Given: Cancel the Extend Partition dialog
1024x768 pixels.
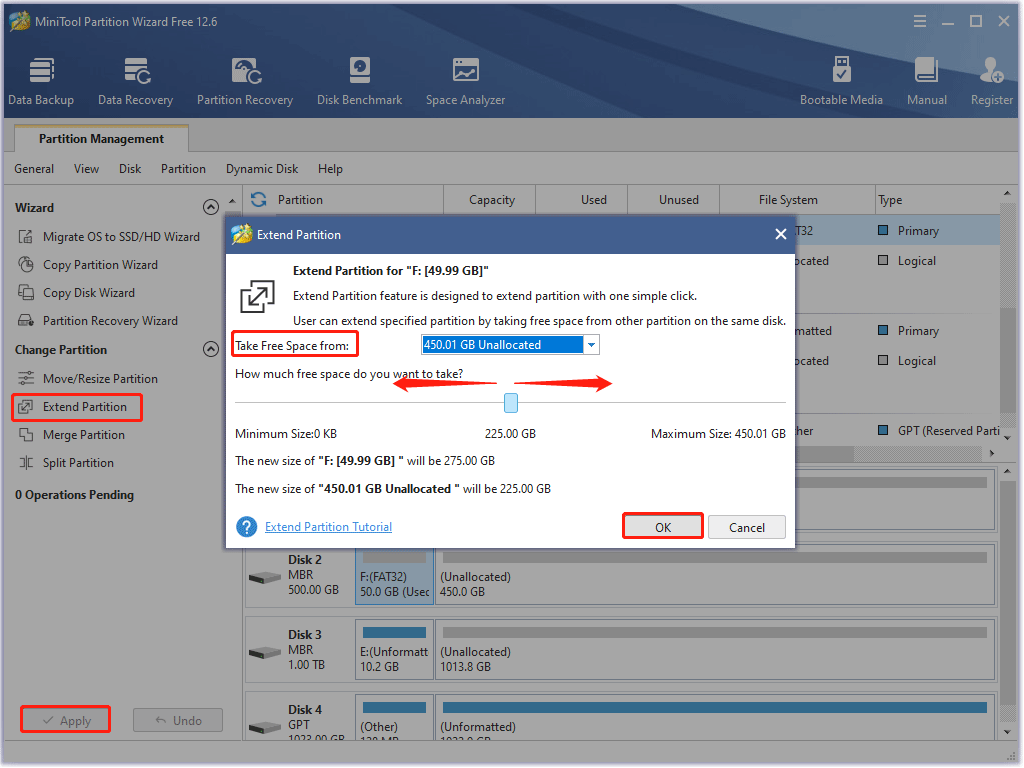Looking at the screenshot, I should click(746, 527).
